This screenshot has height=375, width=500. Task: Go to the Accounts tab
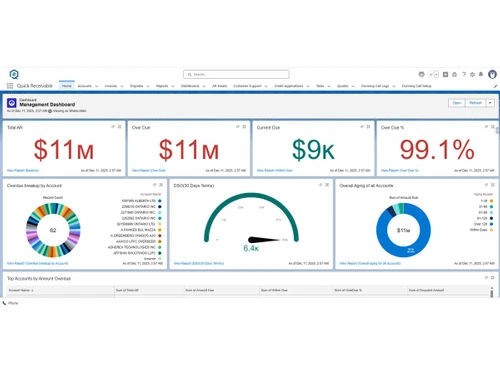(x=85, y=86)
